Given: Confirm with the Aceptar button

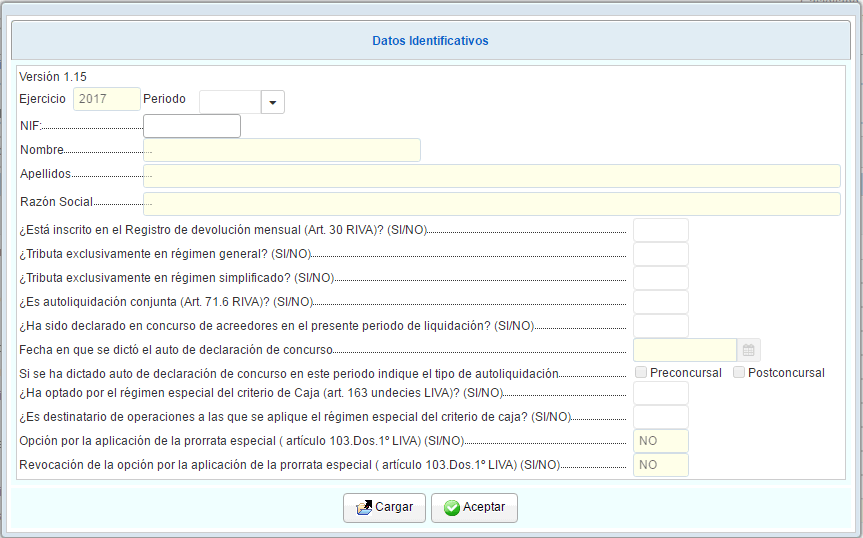Looking at the screenshot, I should pyautogui.click(x=474, y=508).
